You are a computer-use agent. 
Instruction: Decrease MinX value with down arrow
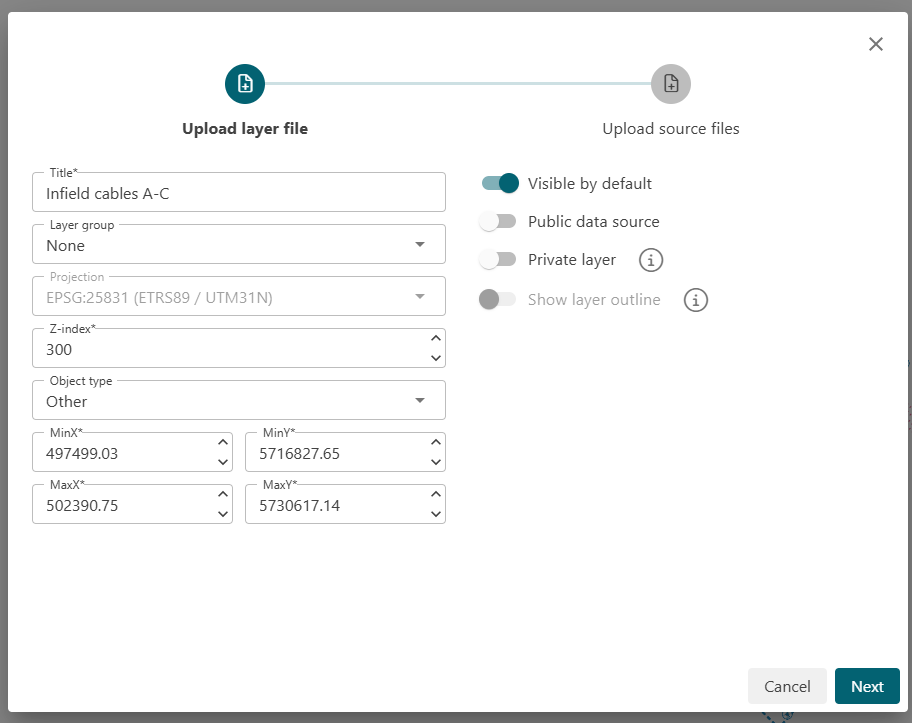point(223,462)
